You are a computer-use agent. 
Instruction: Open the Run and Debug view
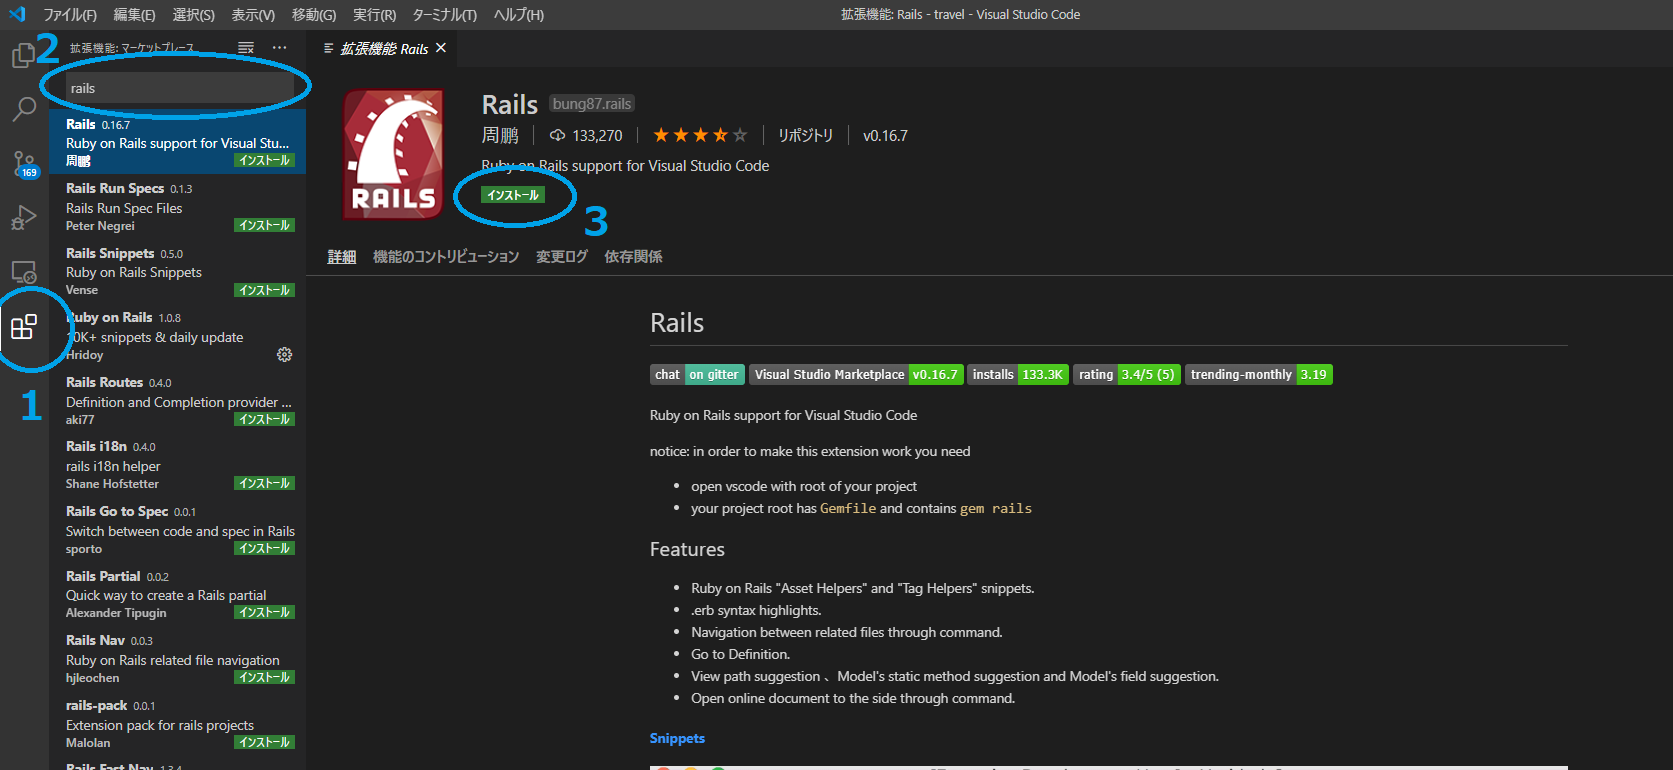[24, 218]
